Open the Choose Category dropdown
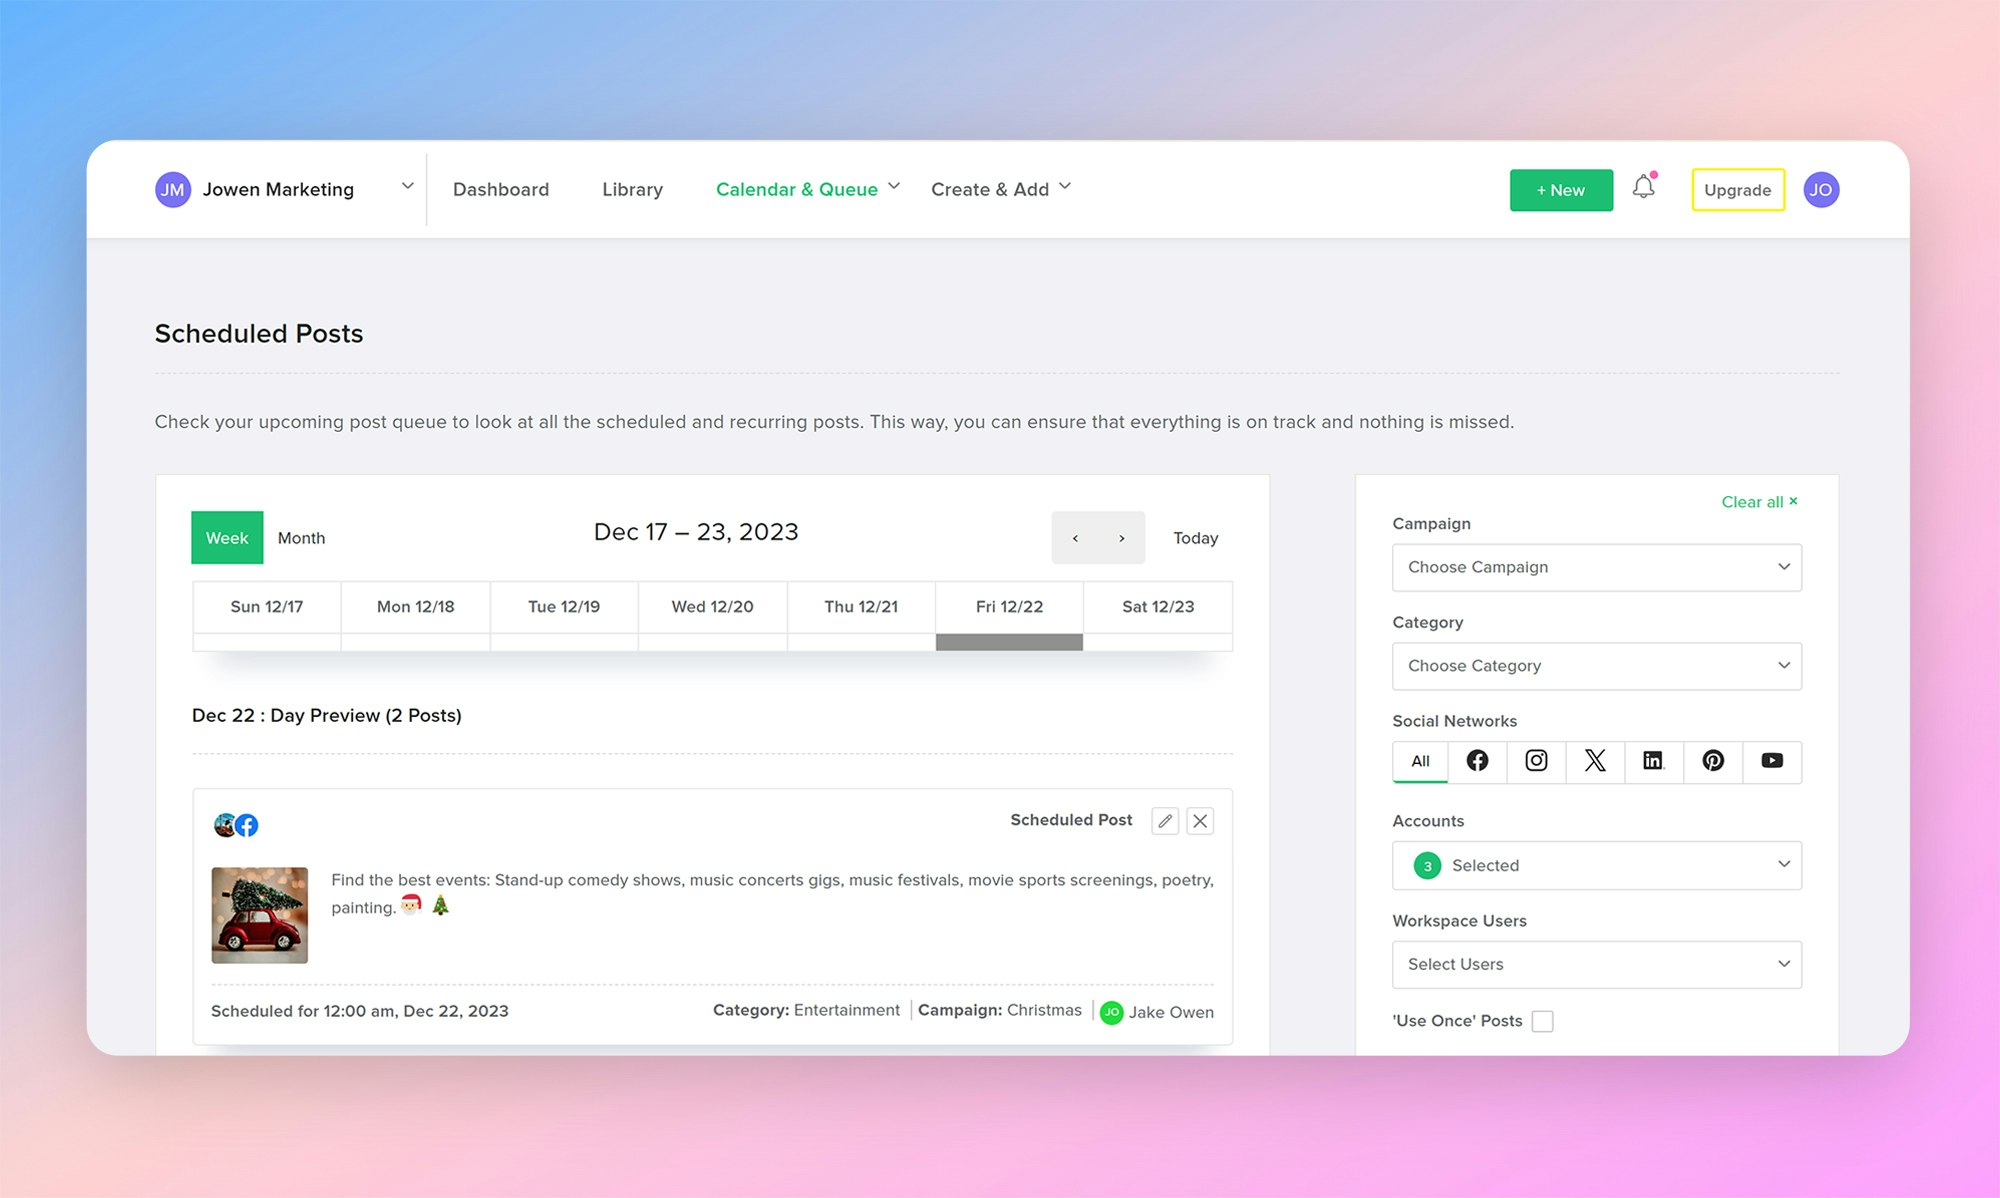This screenshot has width=2000, height=1198. point(1596,666)
